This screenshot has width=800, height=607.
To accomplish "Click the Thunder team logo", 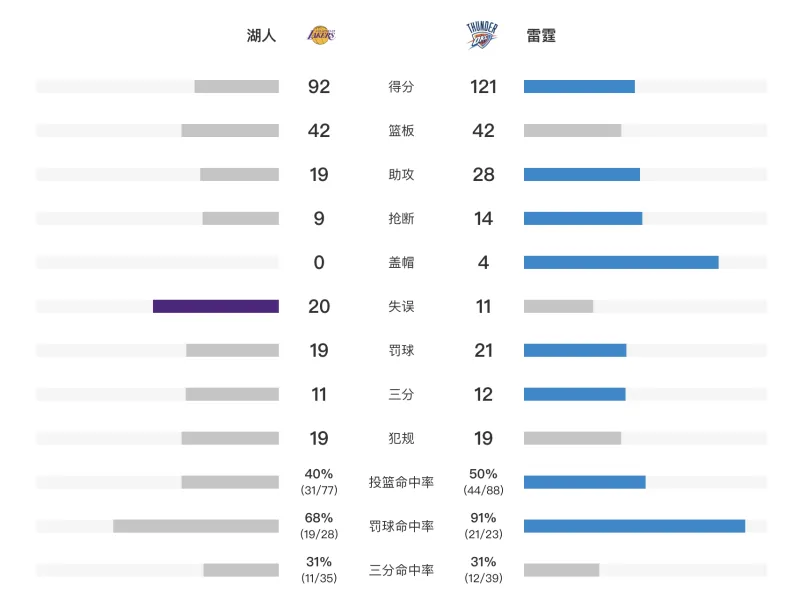I will point(481,36).
